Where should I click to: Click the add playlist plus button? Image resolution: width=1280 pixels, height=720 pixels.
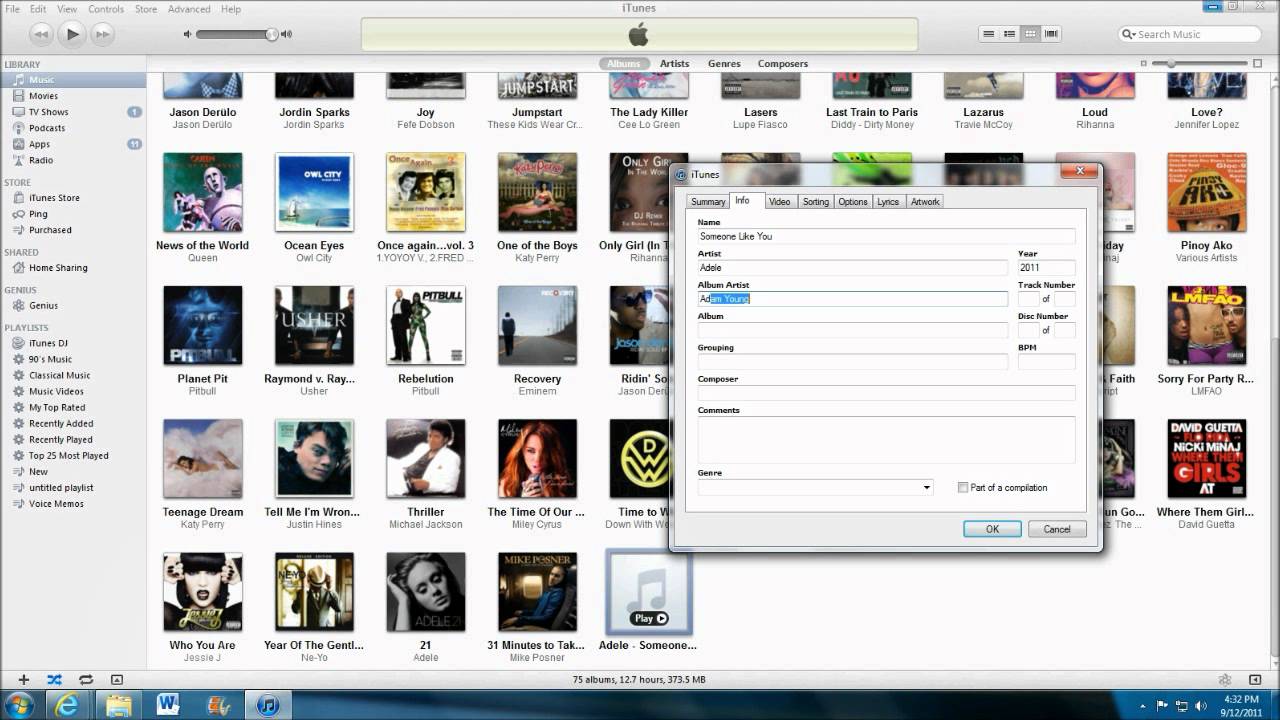[24, 679]
